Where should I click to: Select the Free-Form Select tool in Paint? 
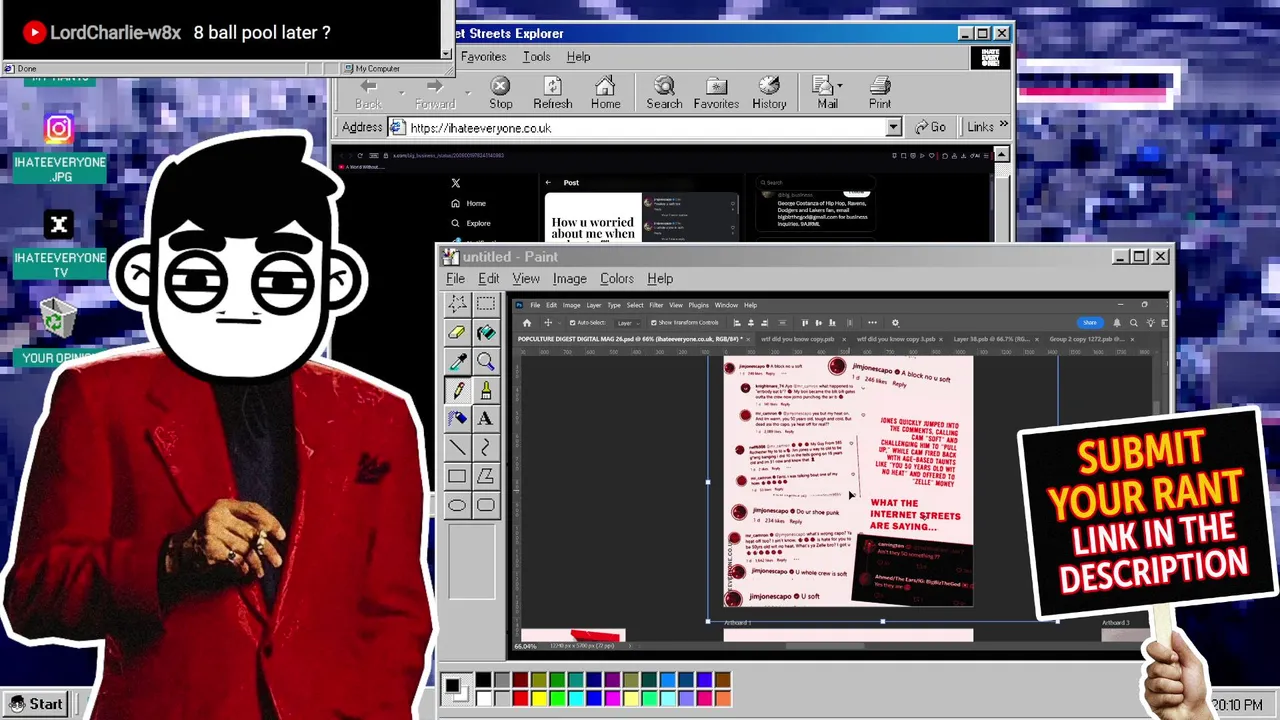[x=457, y=303]
